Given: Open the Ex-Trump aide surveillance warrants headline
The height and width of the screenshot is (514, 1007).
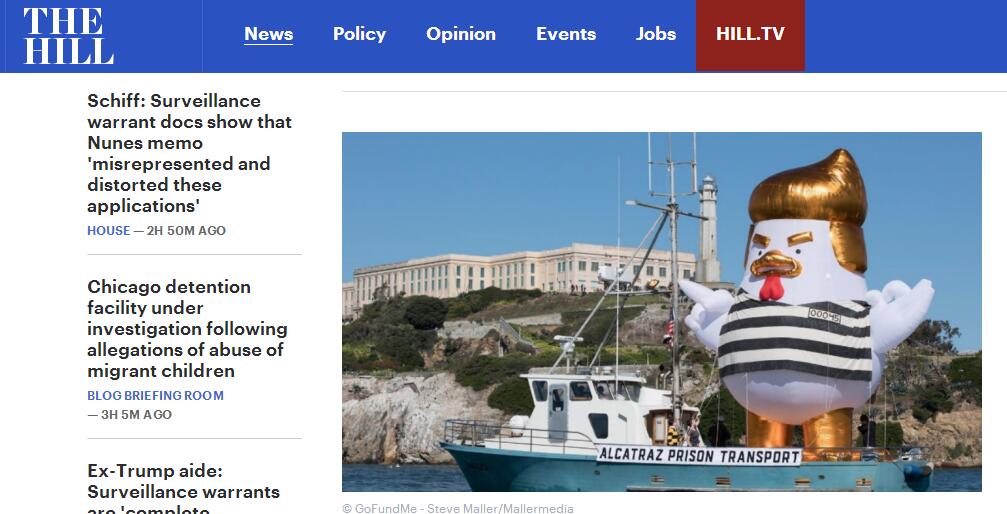Looking at the screenshot, I should point(184,488).
